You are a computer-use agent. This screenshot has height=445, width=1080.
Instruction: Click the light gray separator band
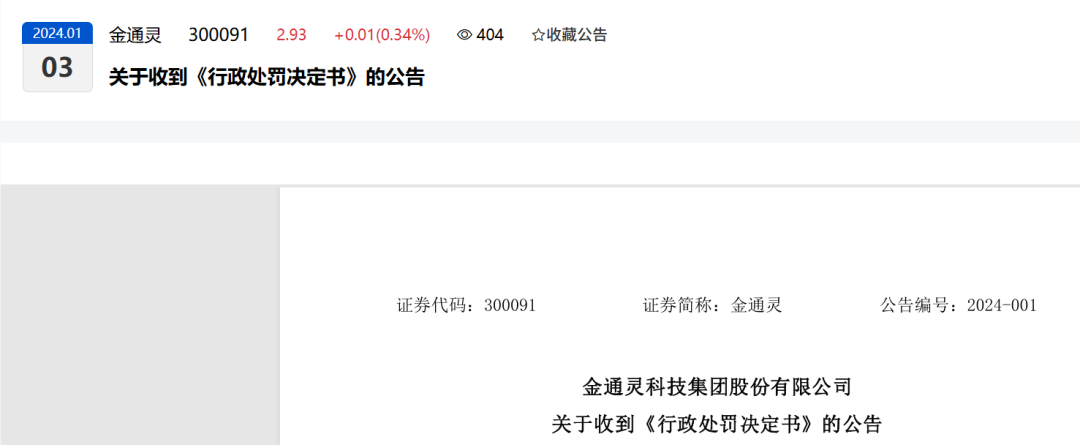point(540,132)
